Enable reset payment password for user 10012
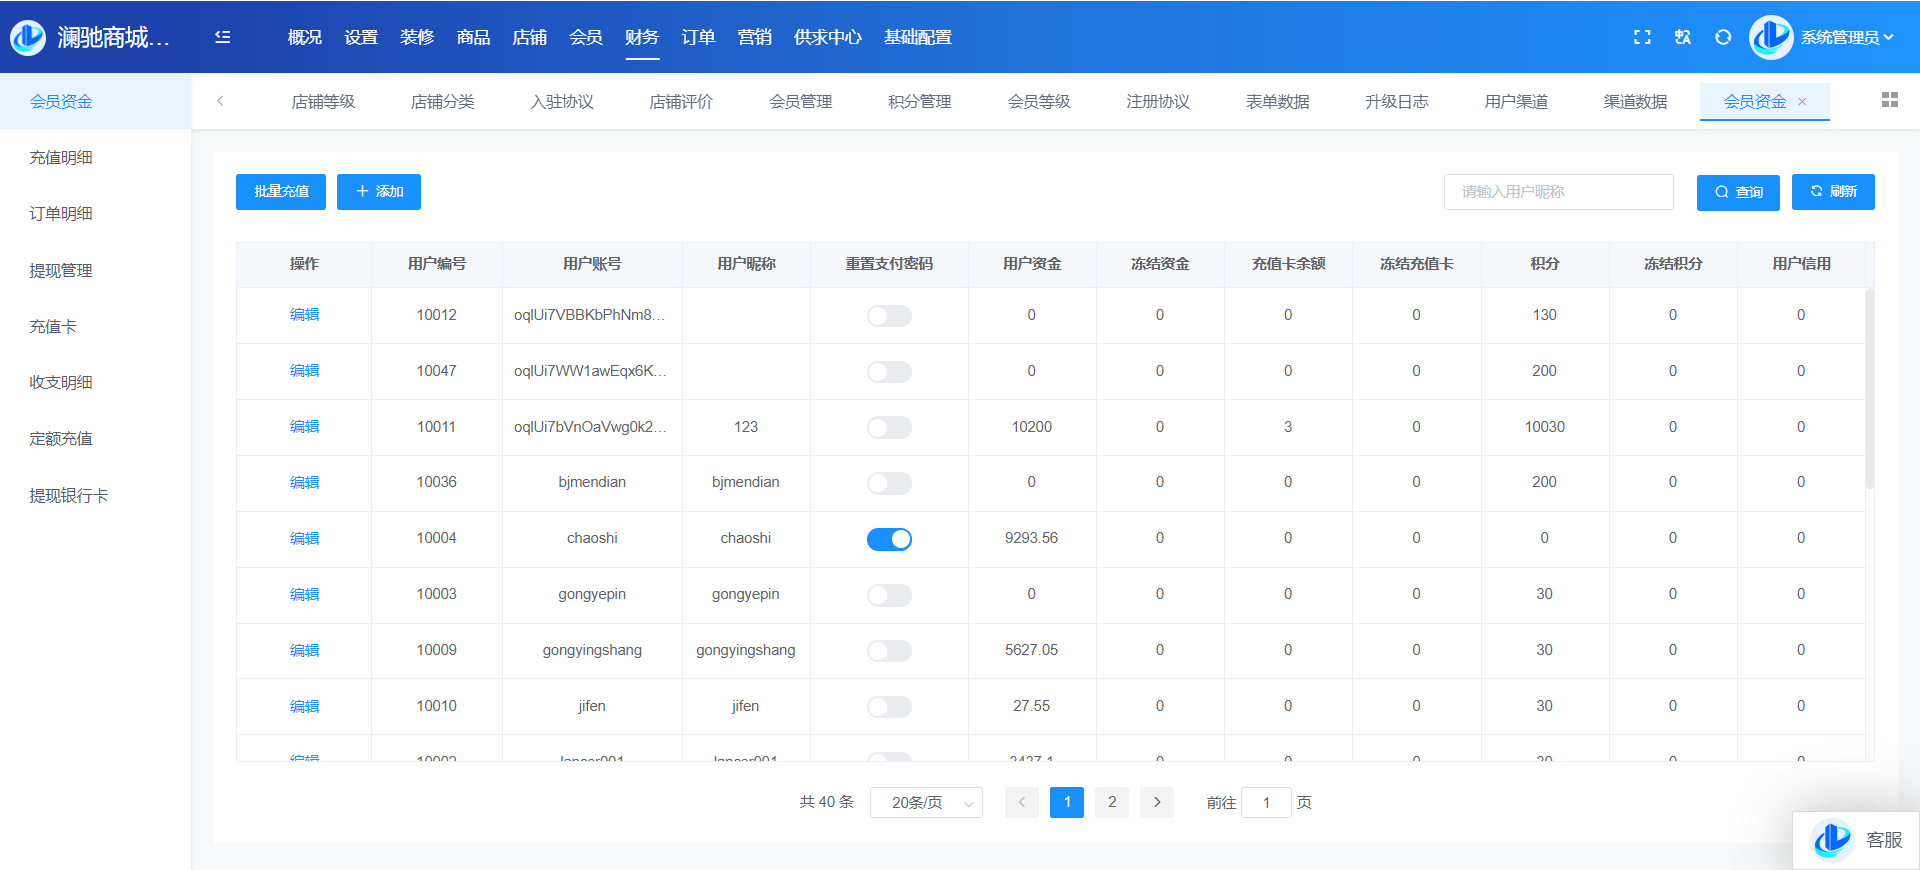 [889, 316]
